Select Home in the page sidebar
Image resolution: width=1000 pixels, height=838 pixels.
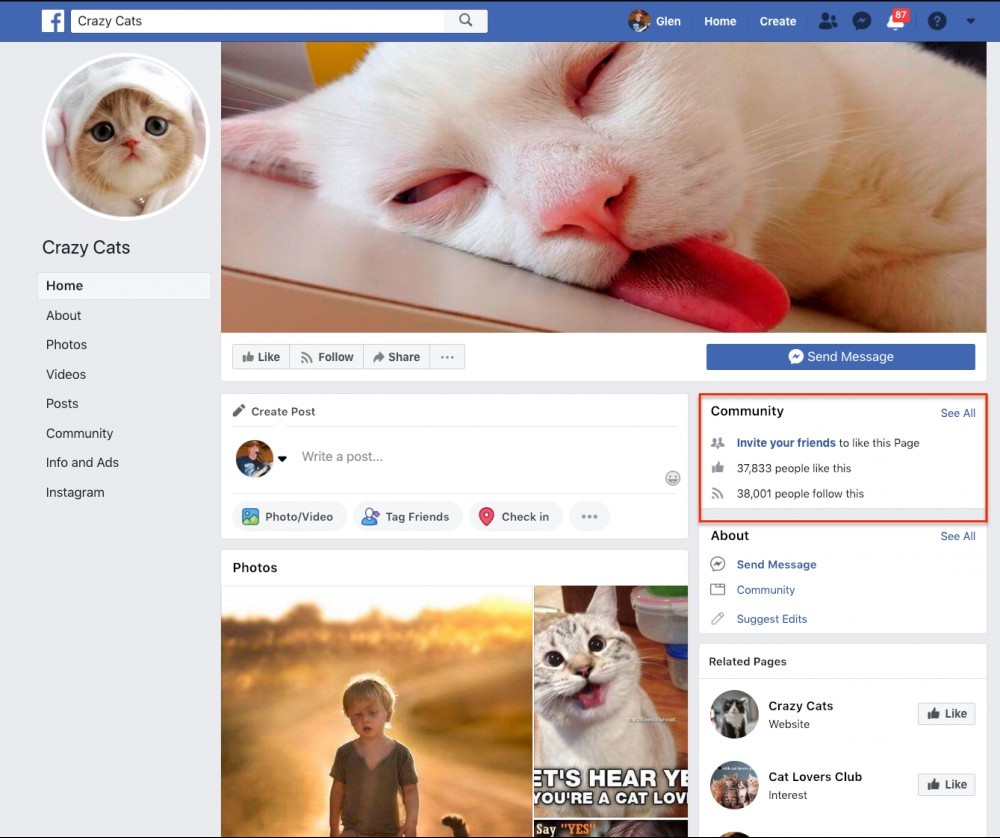(124, 286)
